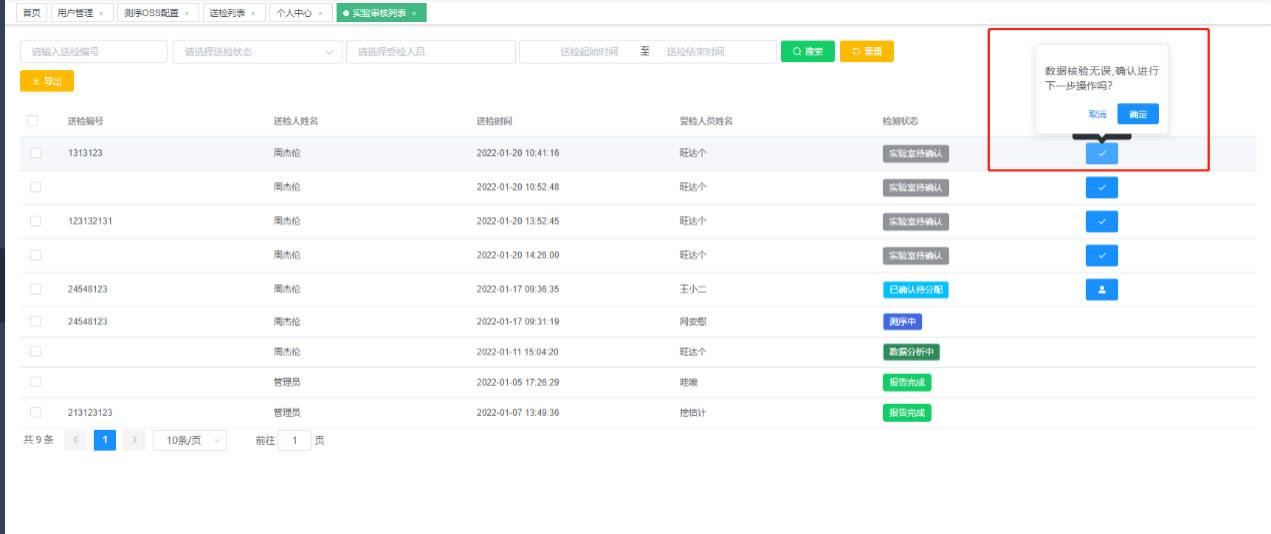Check the box for the 213123123 row

[36, 412]
